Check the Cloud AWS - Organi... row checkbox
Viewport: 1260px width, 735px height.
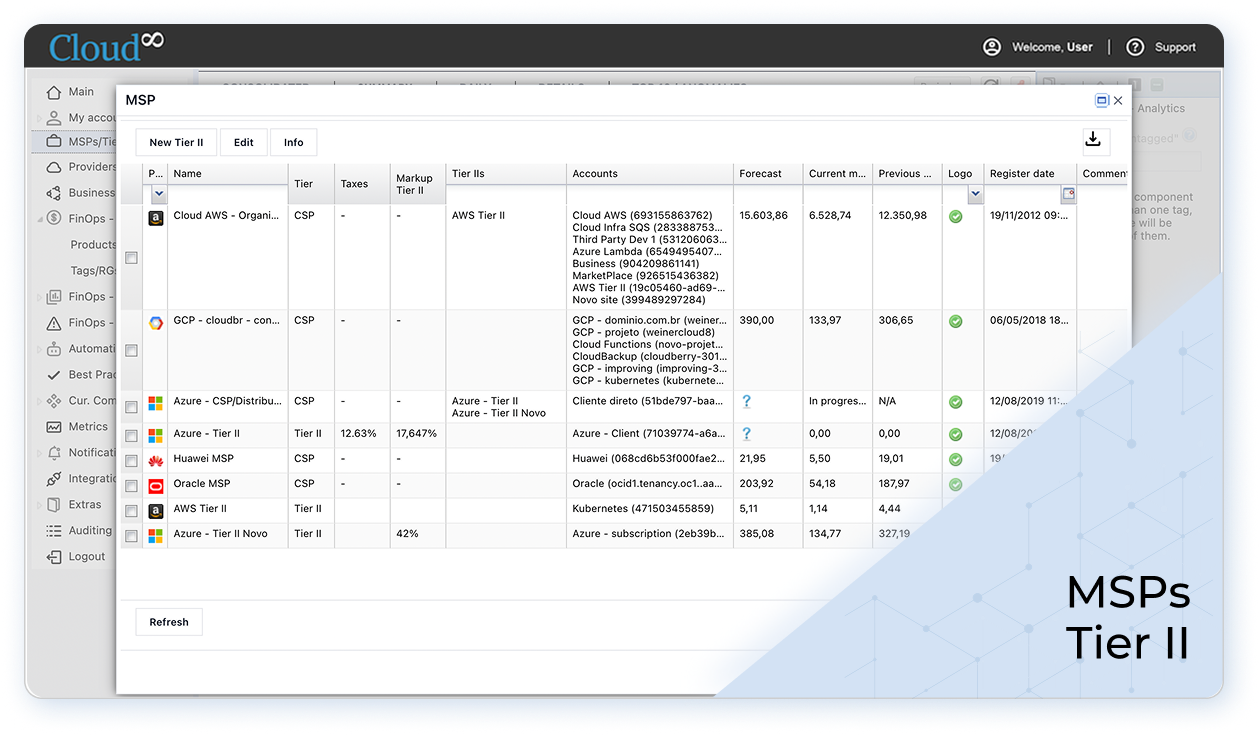[131, 258]
